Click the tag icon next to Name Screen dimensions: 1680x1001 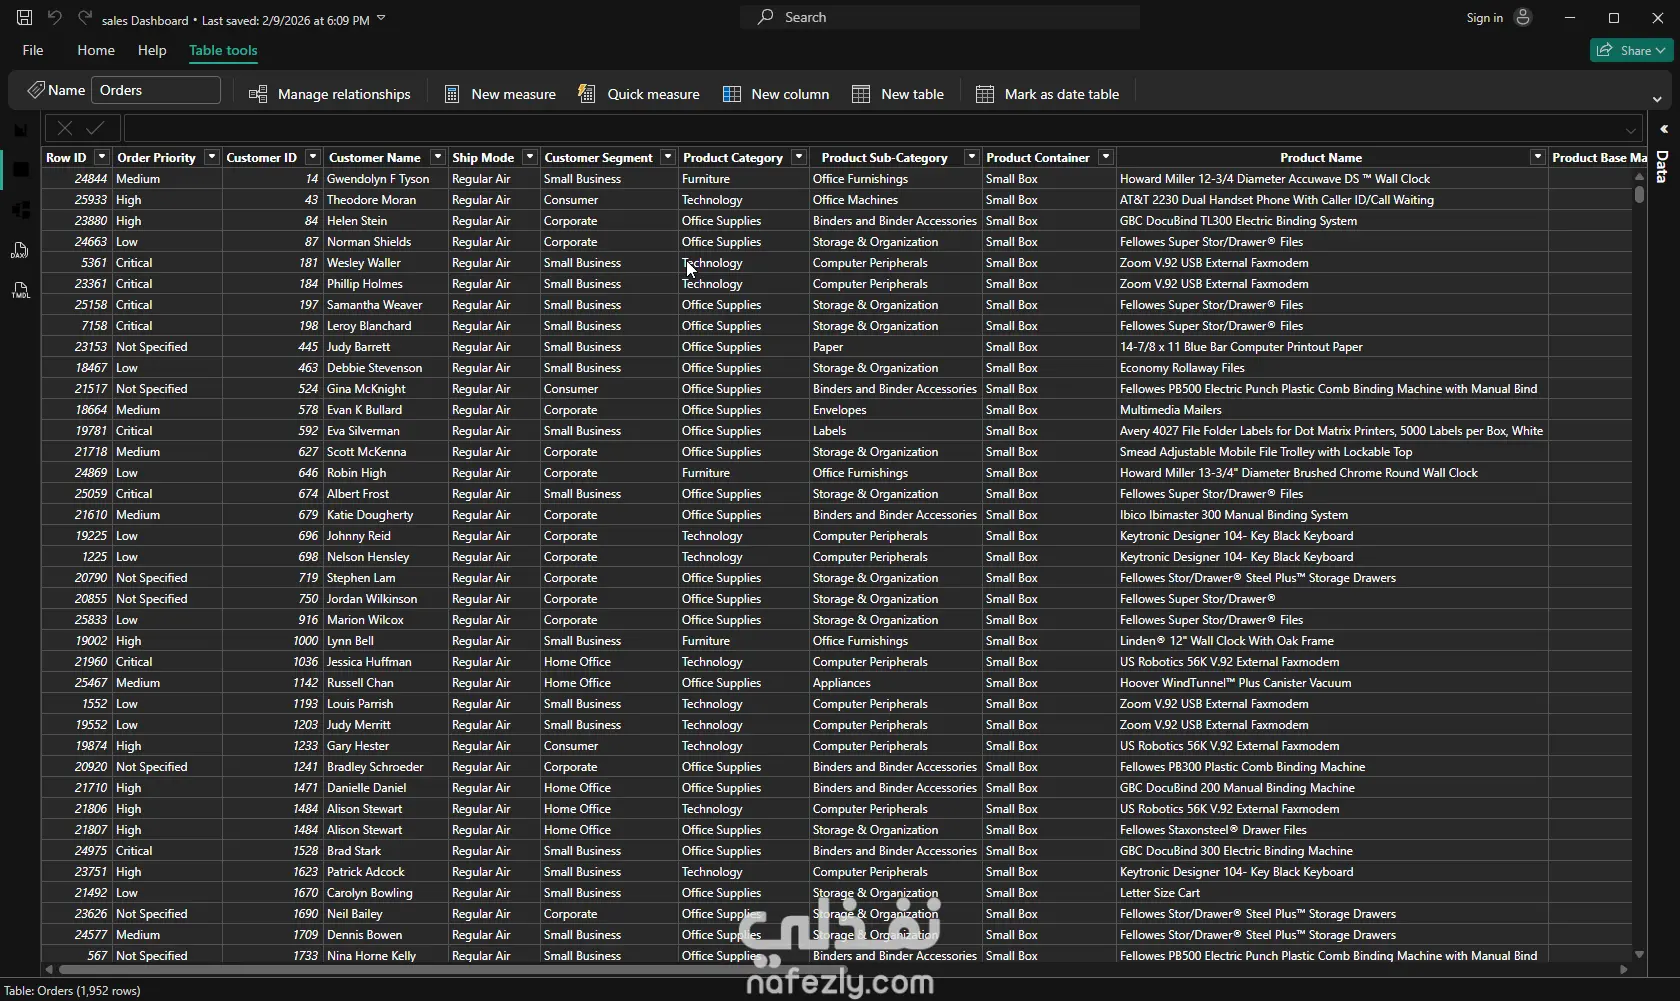35,90
